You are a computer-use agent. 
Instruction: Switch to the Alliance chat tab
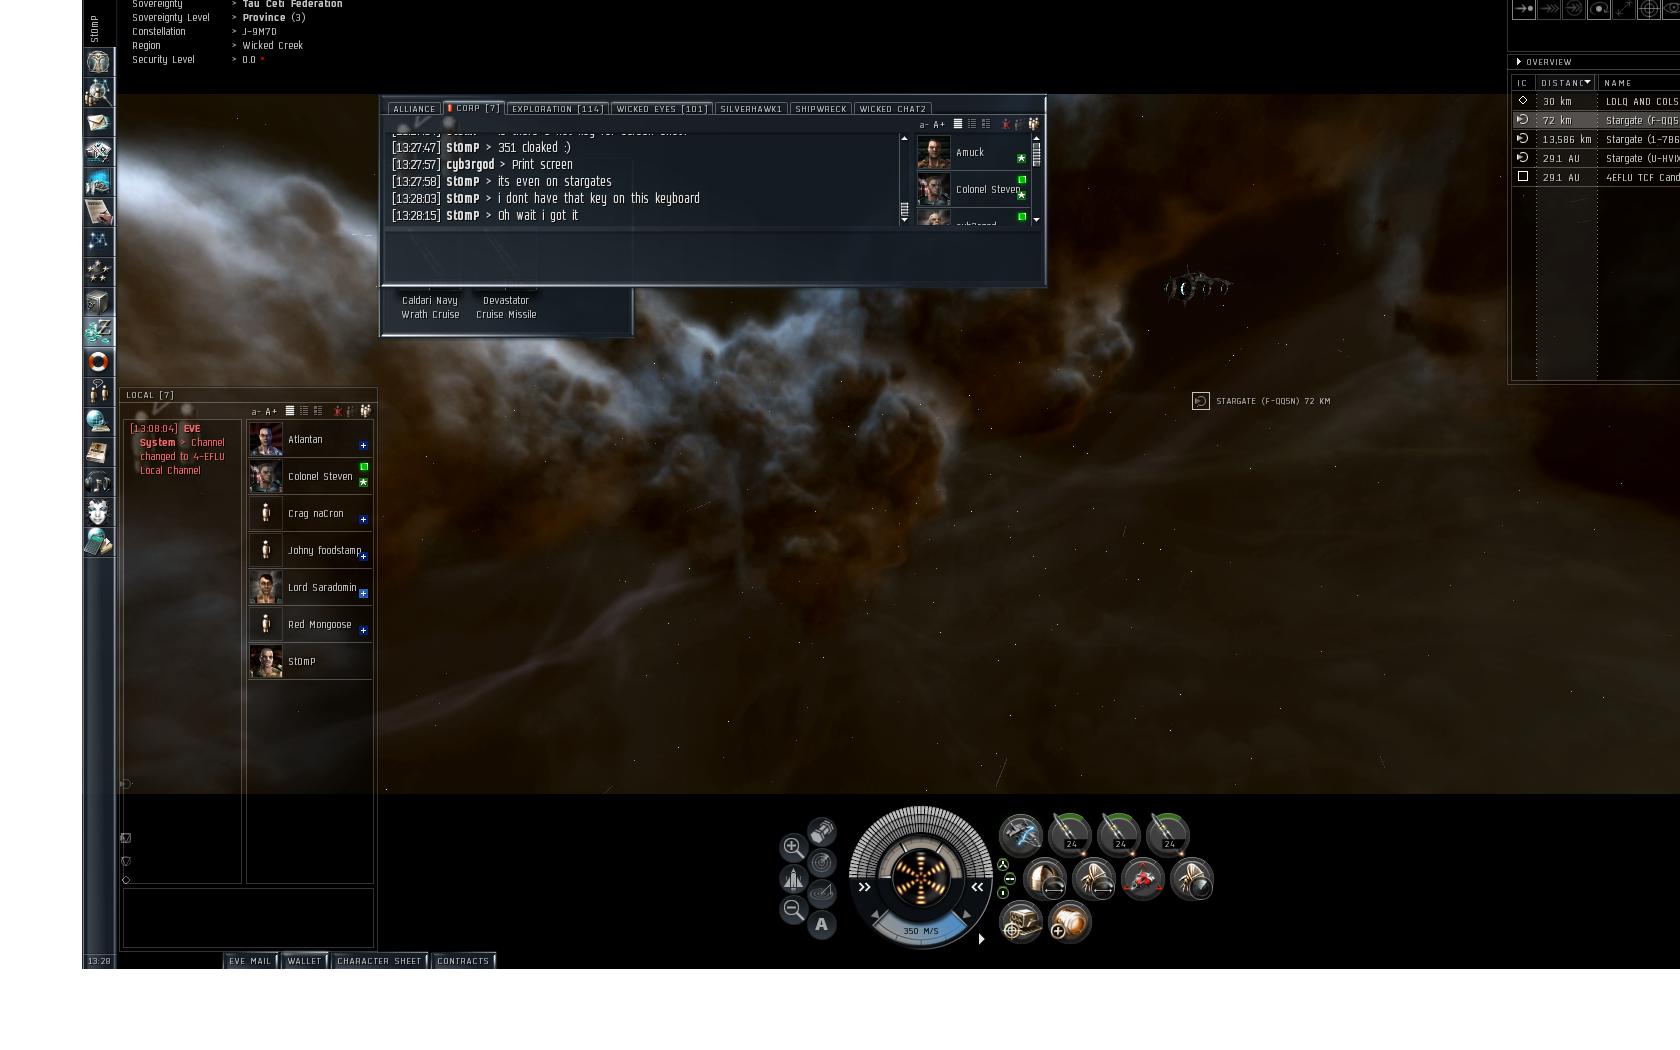(x=414, y=109)
